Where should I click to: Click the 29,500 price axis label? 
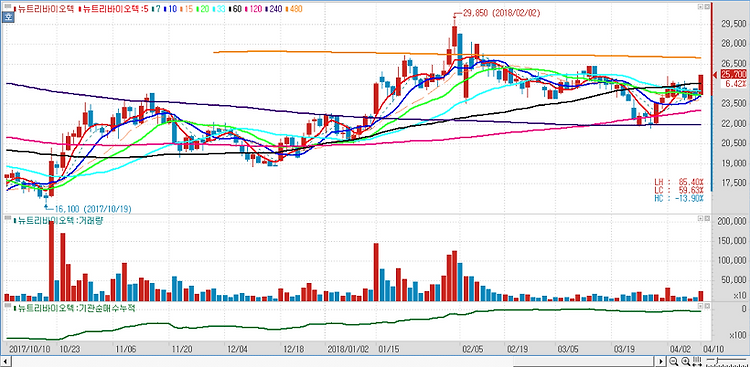733,24
